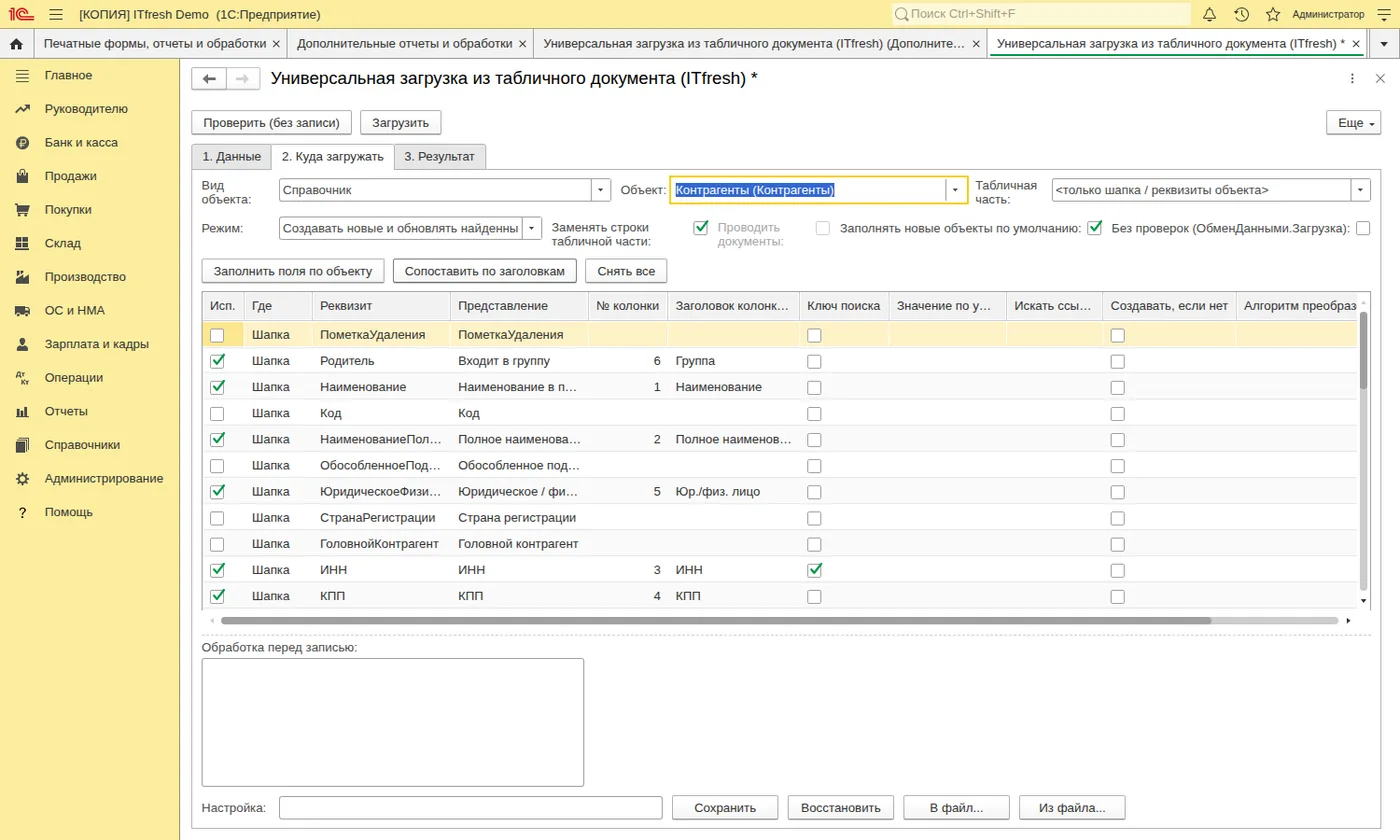
Task: Click the Загрузить button
Action: pyautogui.click(x=400, y=123)
